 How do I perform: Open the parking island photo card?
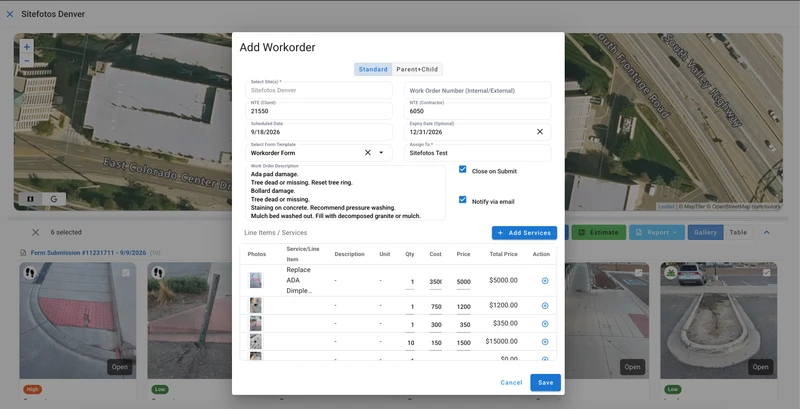pyautogui.click(x=718, y=320)
